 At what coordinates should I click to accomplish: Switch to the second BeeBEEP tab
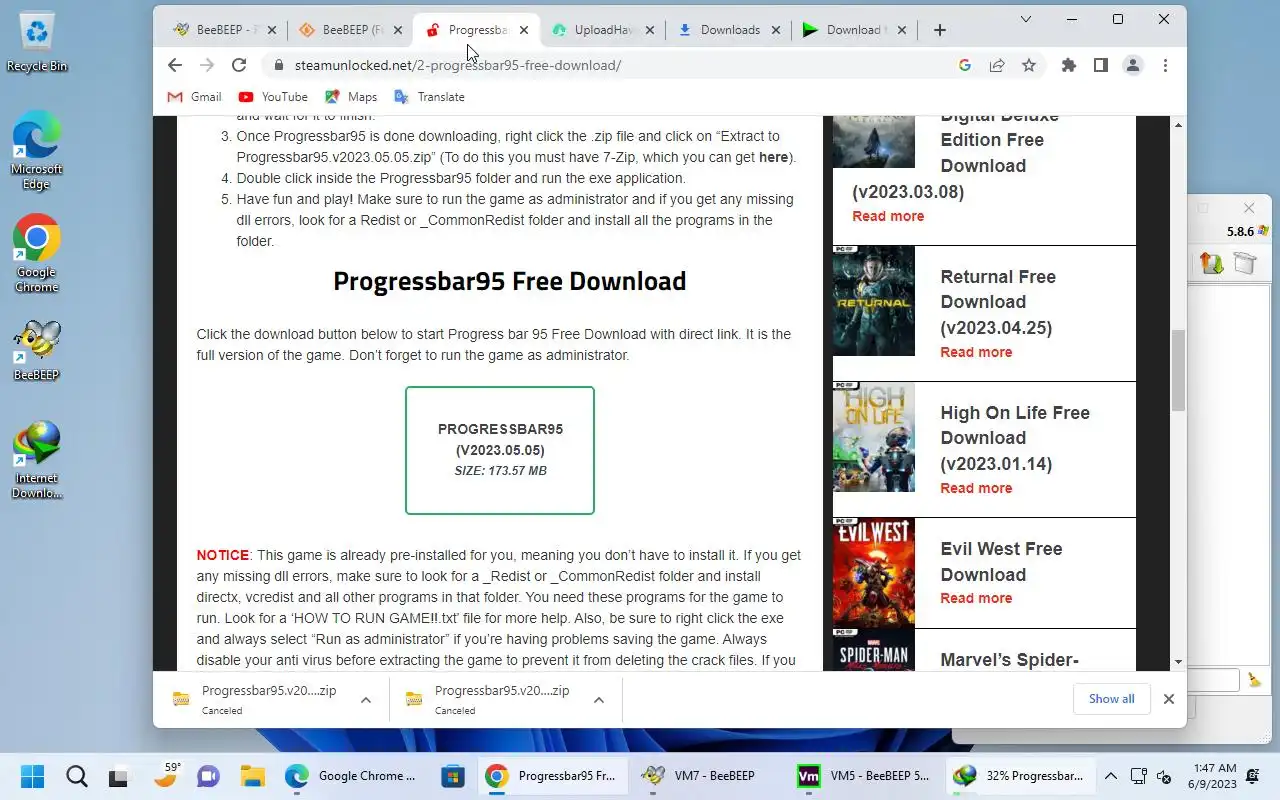(x=351, y=30)
